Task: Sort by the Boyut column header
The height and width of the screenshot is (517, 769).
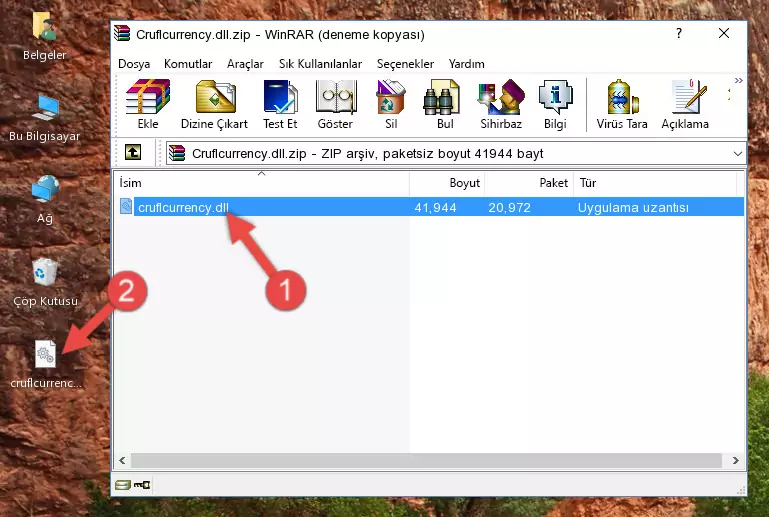Action: 447,183
